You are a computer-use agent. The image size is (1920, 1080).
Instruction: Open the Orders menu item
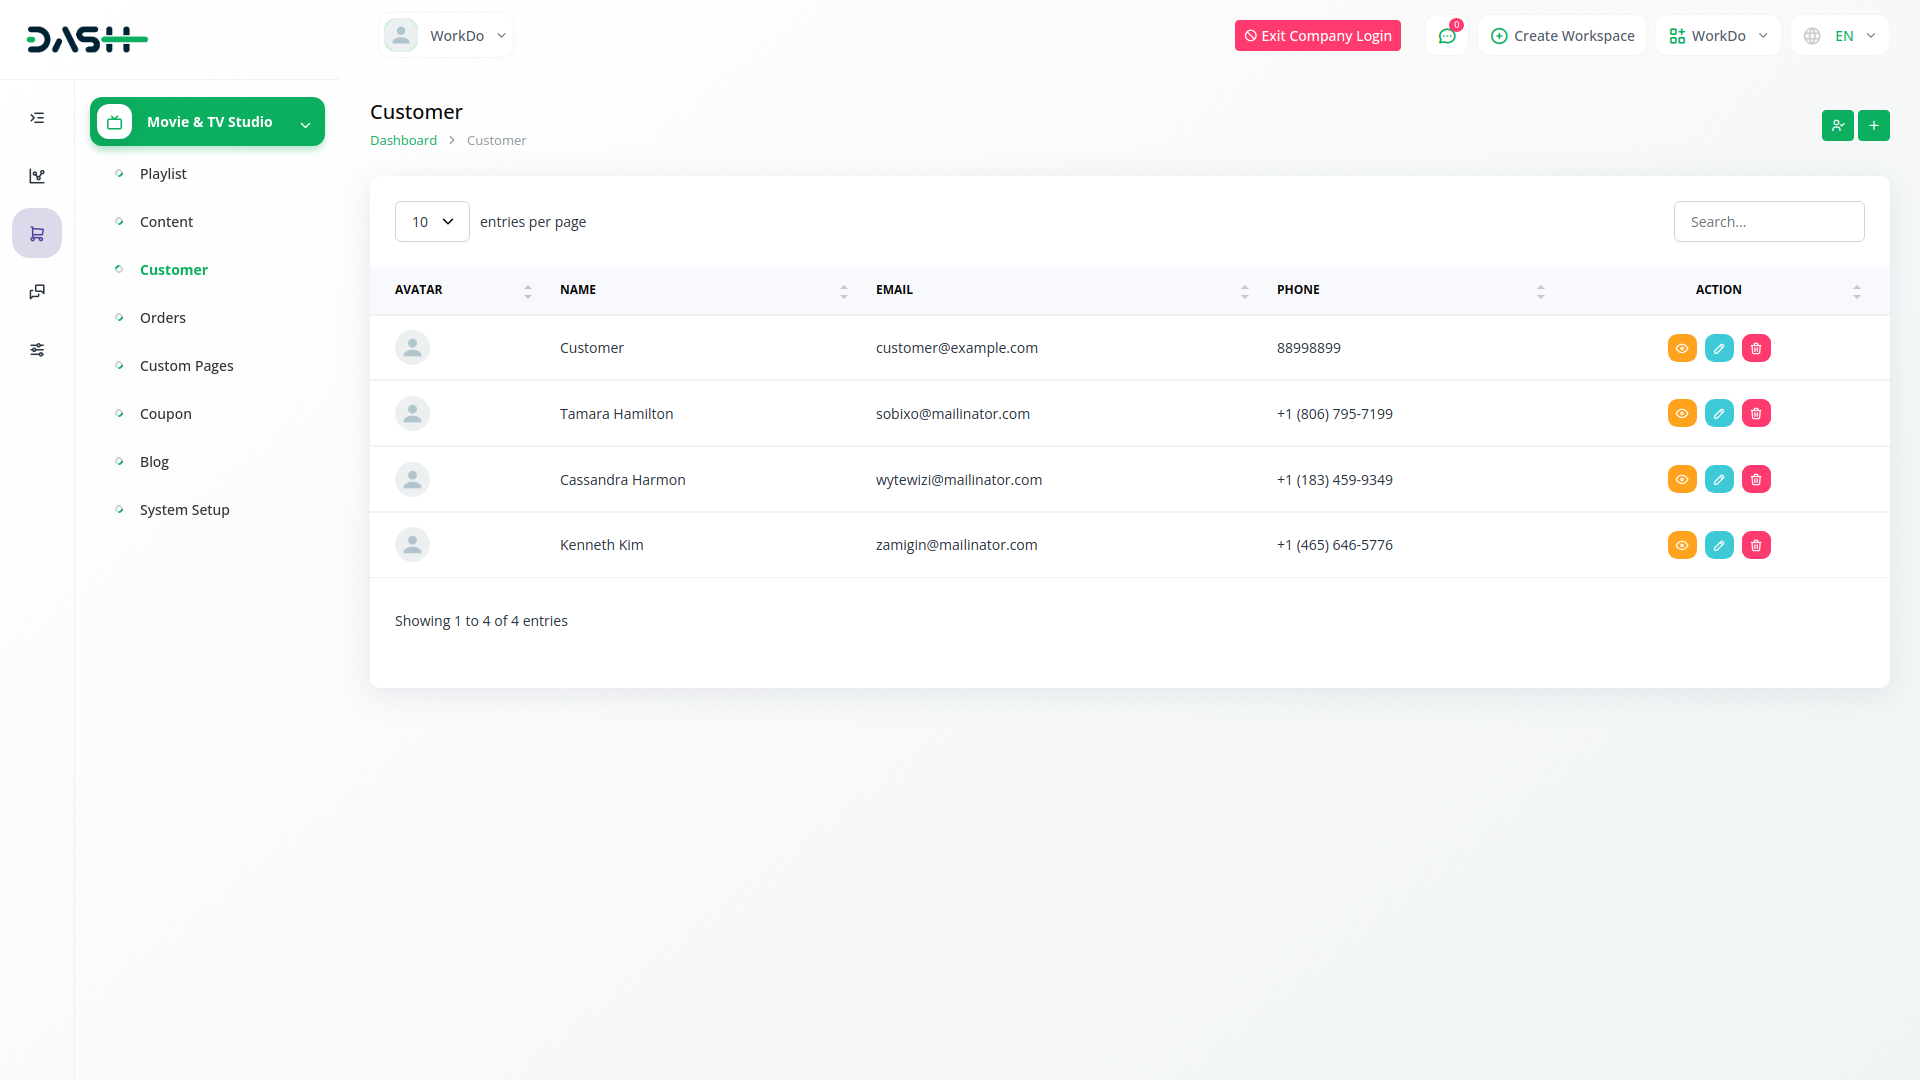(163, 318)
